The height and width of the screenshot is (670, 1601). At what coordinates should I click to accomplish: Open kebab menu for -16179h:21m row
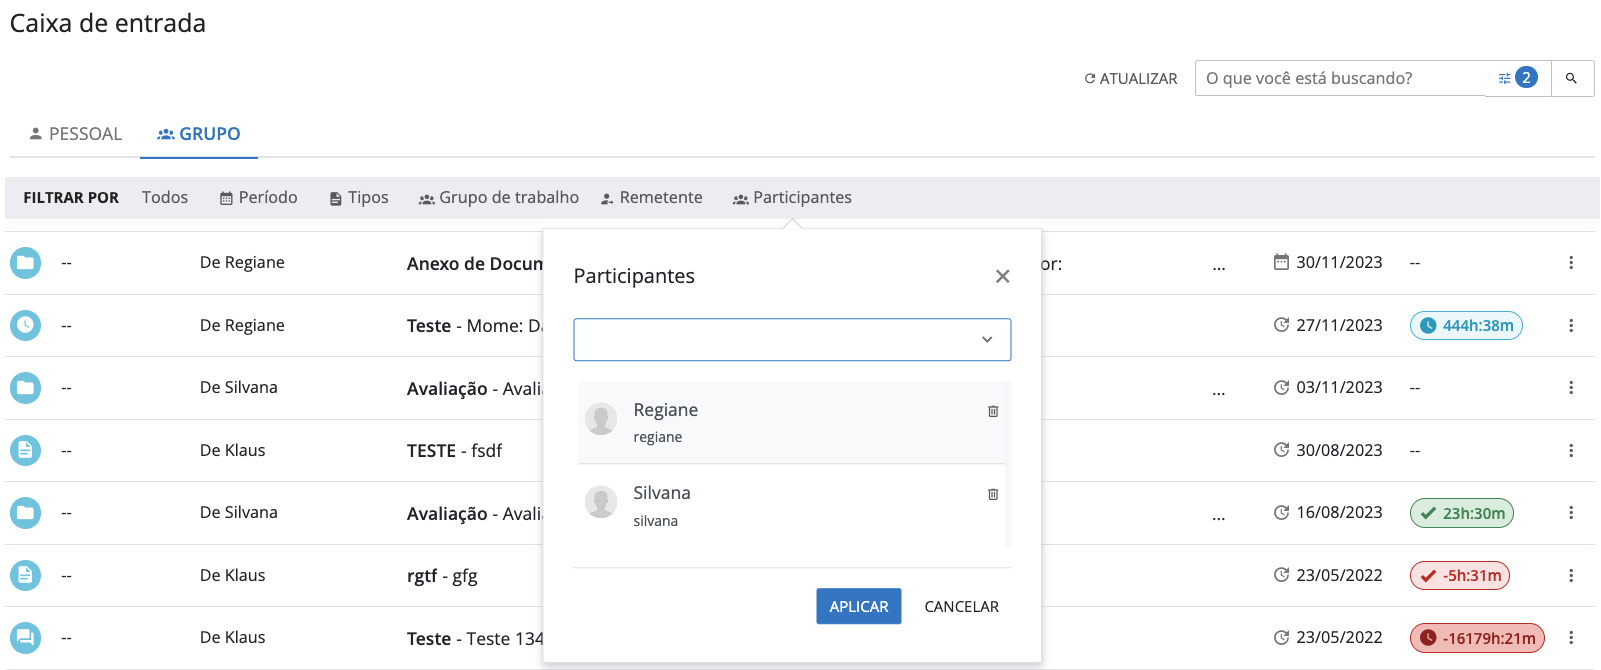(1570, 638)
